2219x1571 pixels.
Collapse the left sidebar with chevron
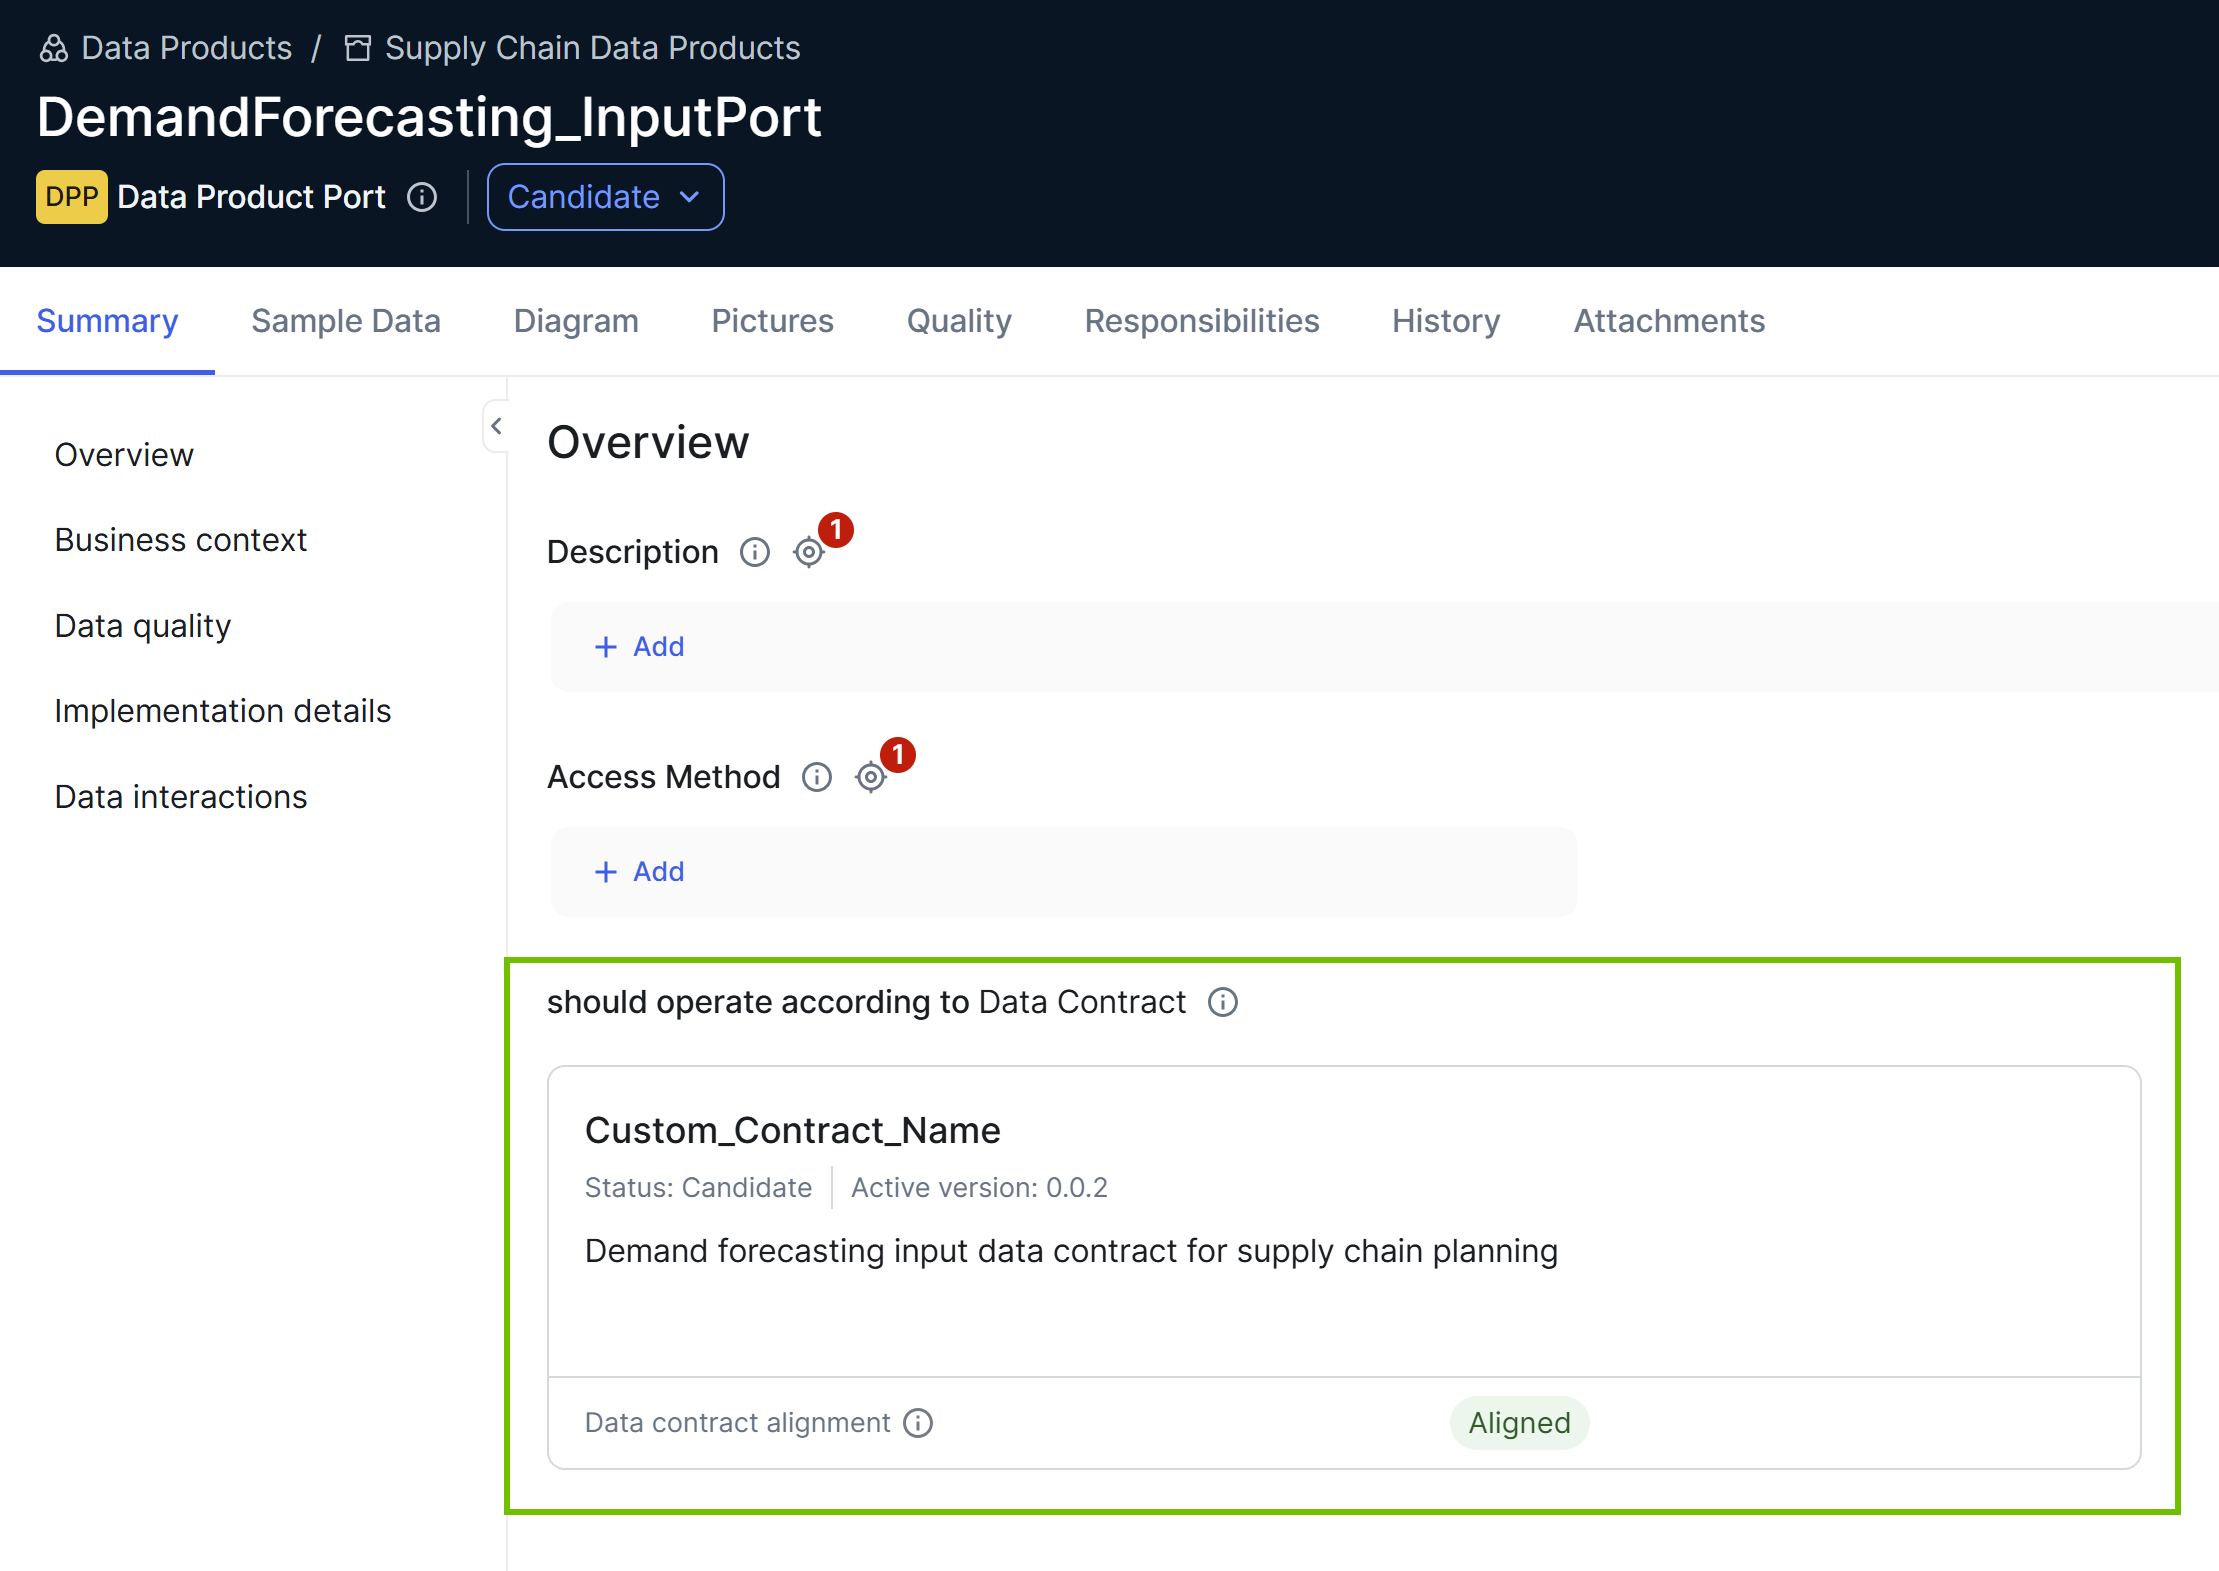pyautogui.click(x=496, y=426)
